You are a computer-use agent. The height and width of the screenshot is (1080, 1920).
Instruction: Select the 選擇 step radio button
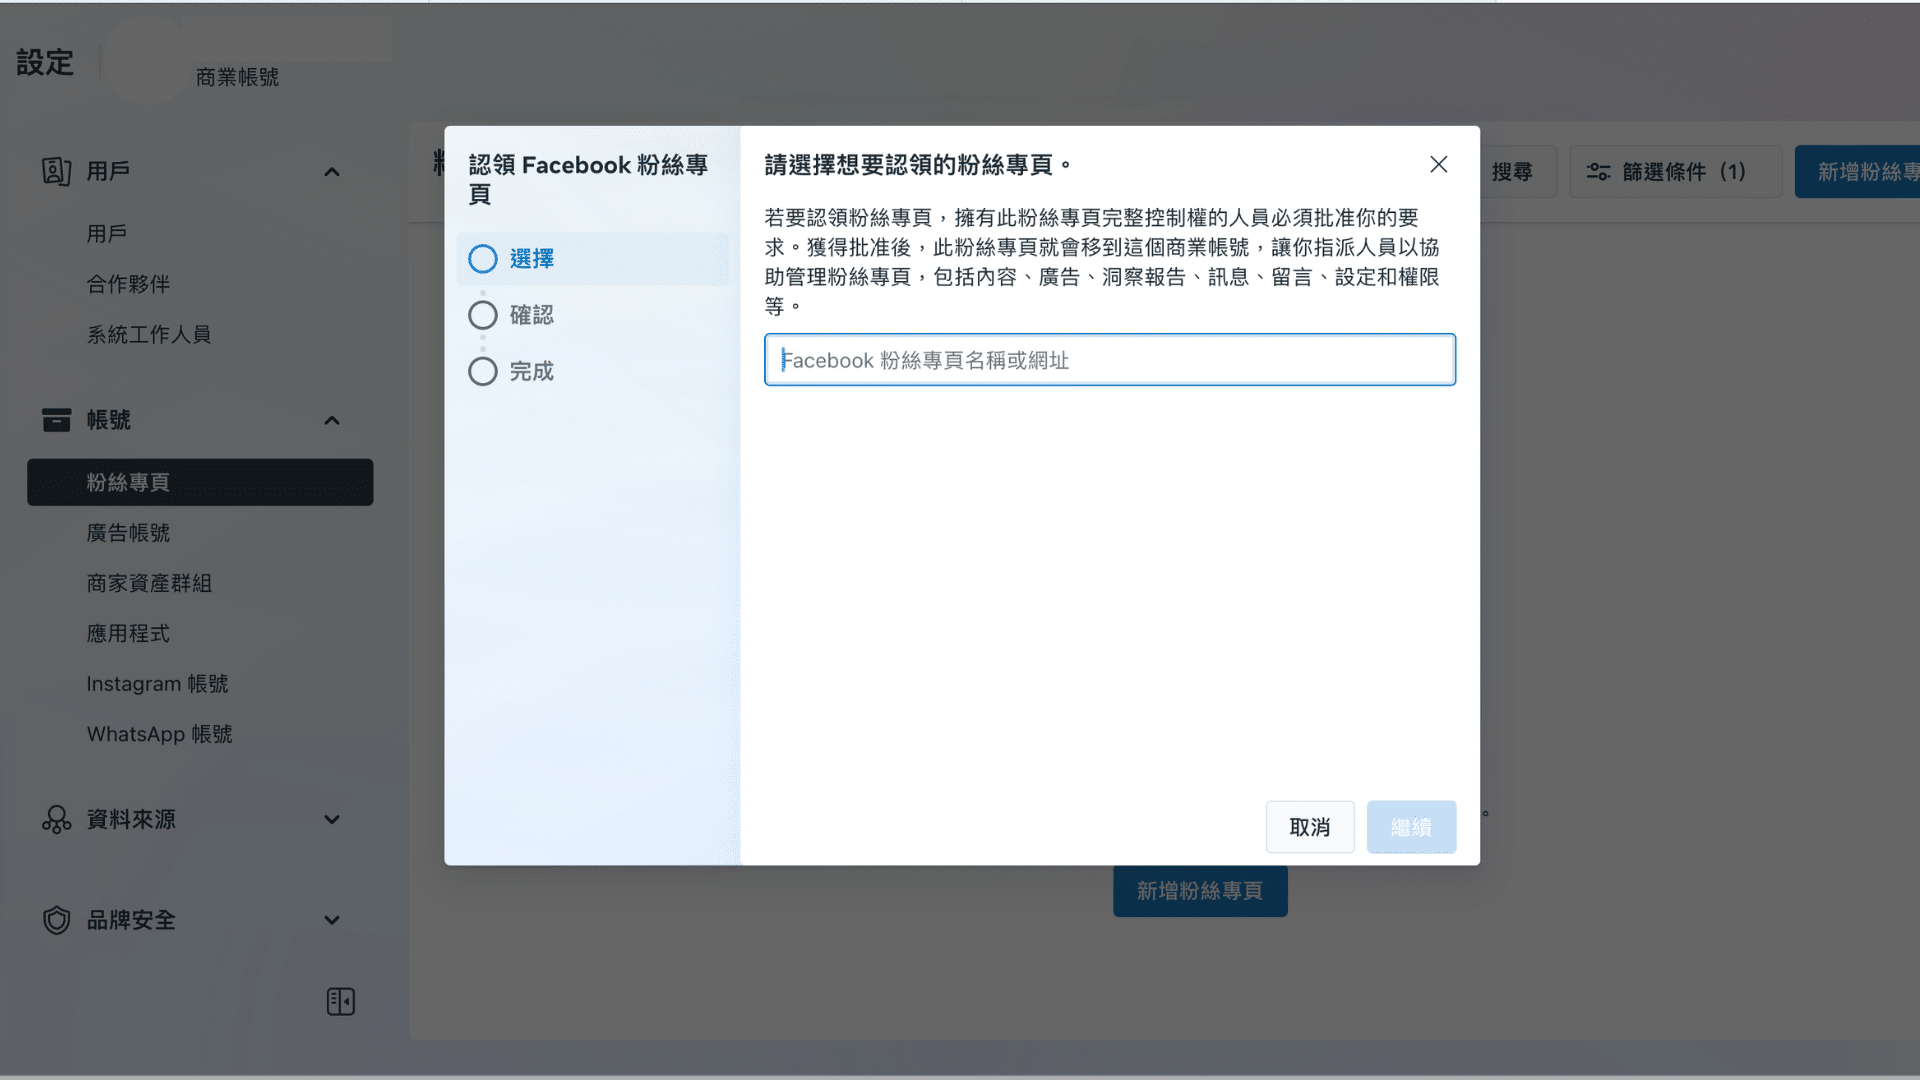click(x=482, y=258)
